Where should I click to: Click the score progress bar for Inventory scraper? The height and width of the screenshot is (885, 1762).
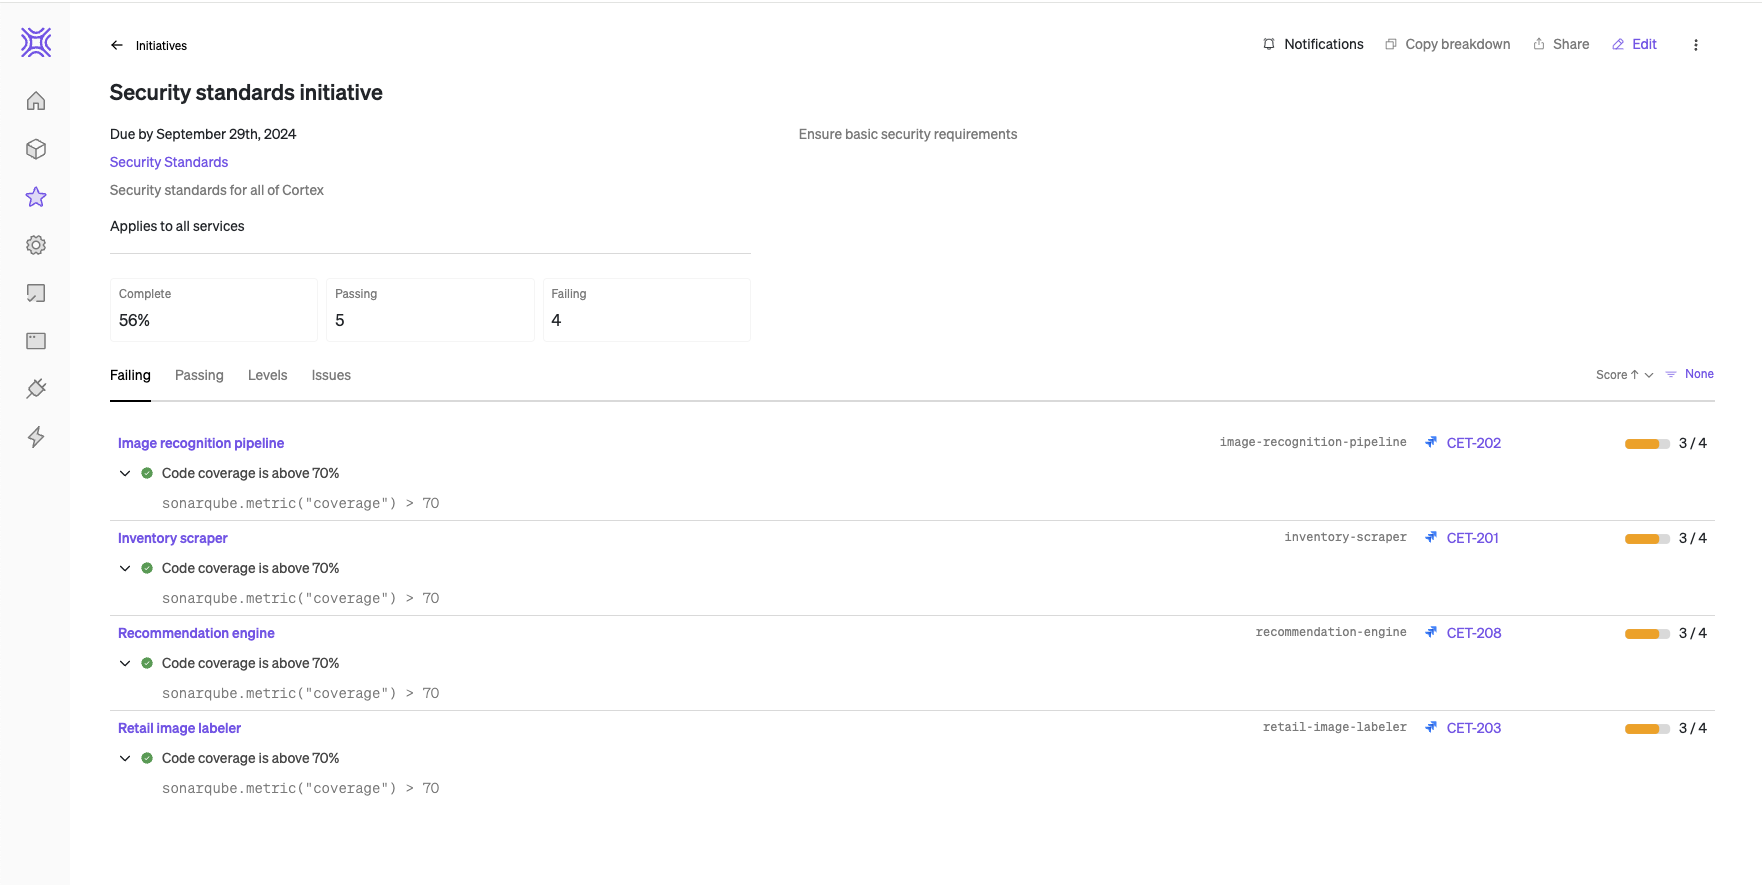click(1646, 539)
